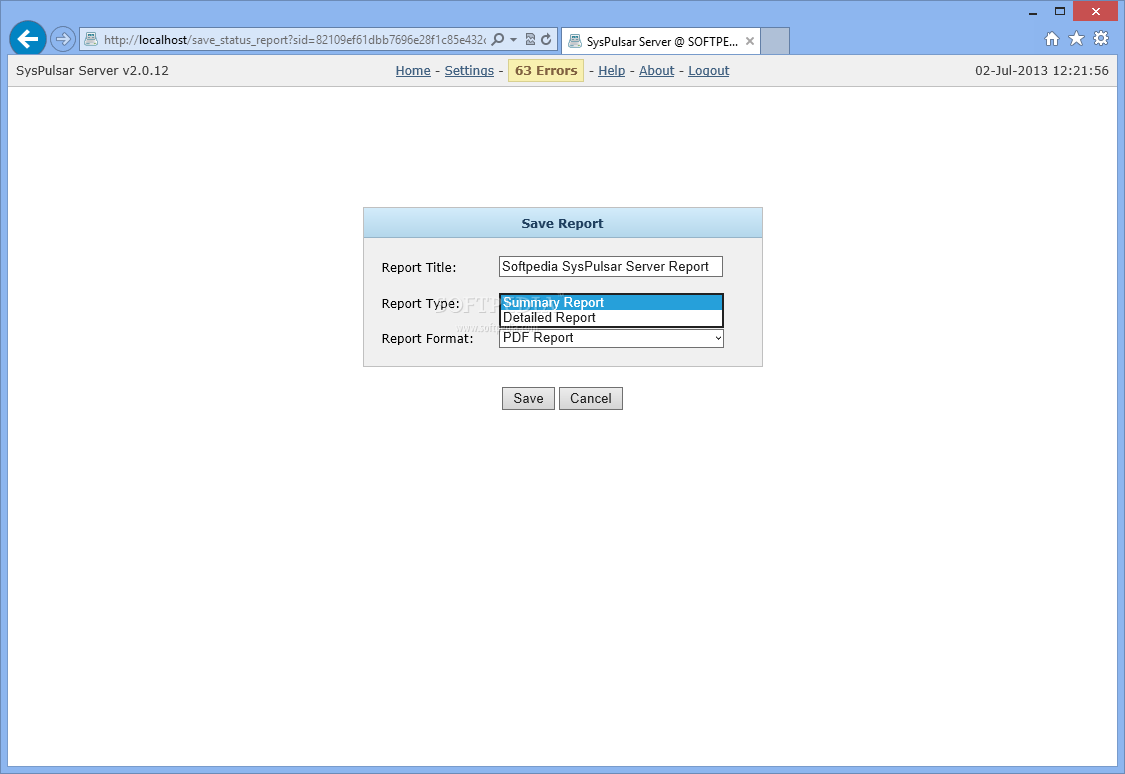1125x774 pixels.
Task: Click the Save Report dialog header
Action: point(562,223)
